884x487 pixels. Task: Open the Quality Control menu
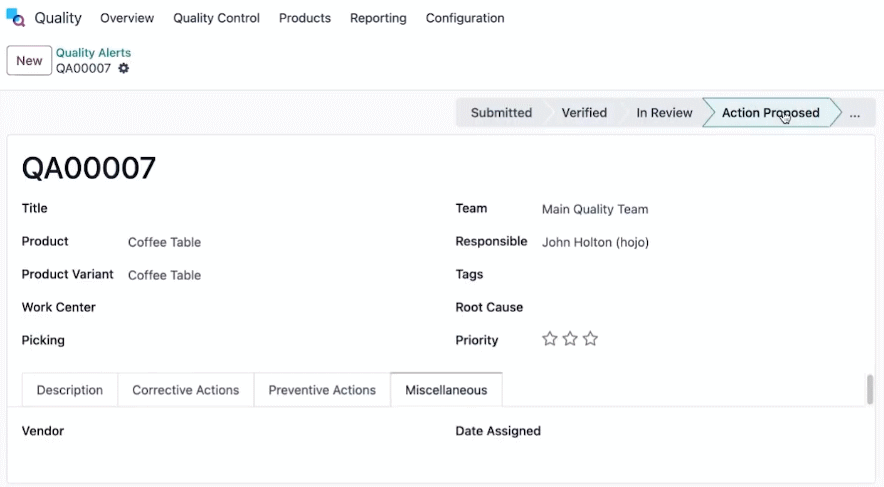coord(216,18)
